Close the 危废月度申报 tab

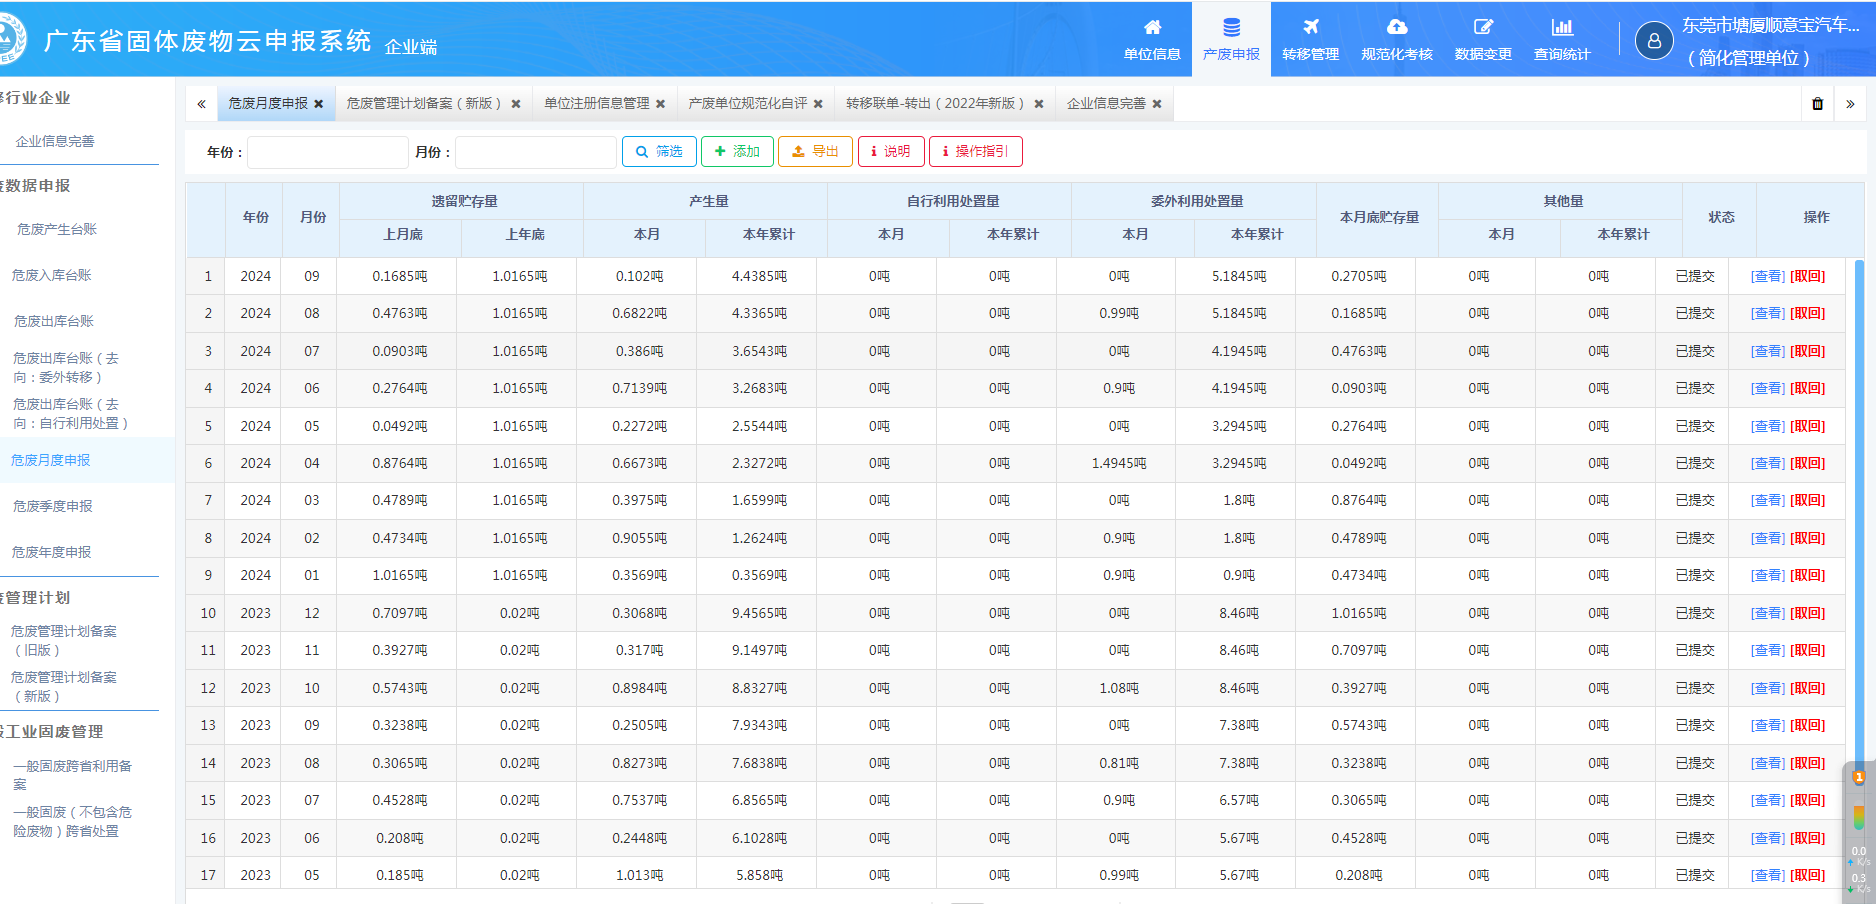click(x=319, y=104)
